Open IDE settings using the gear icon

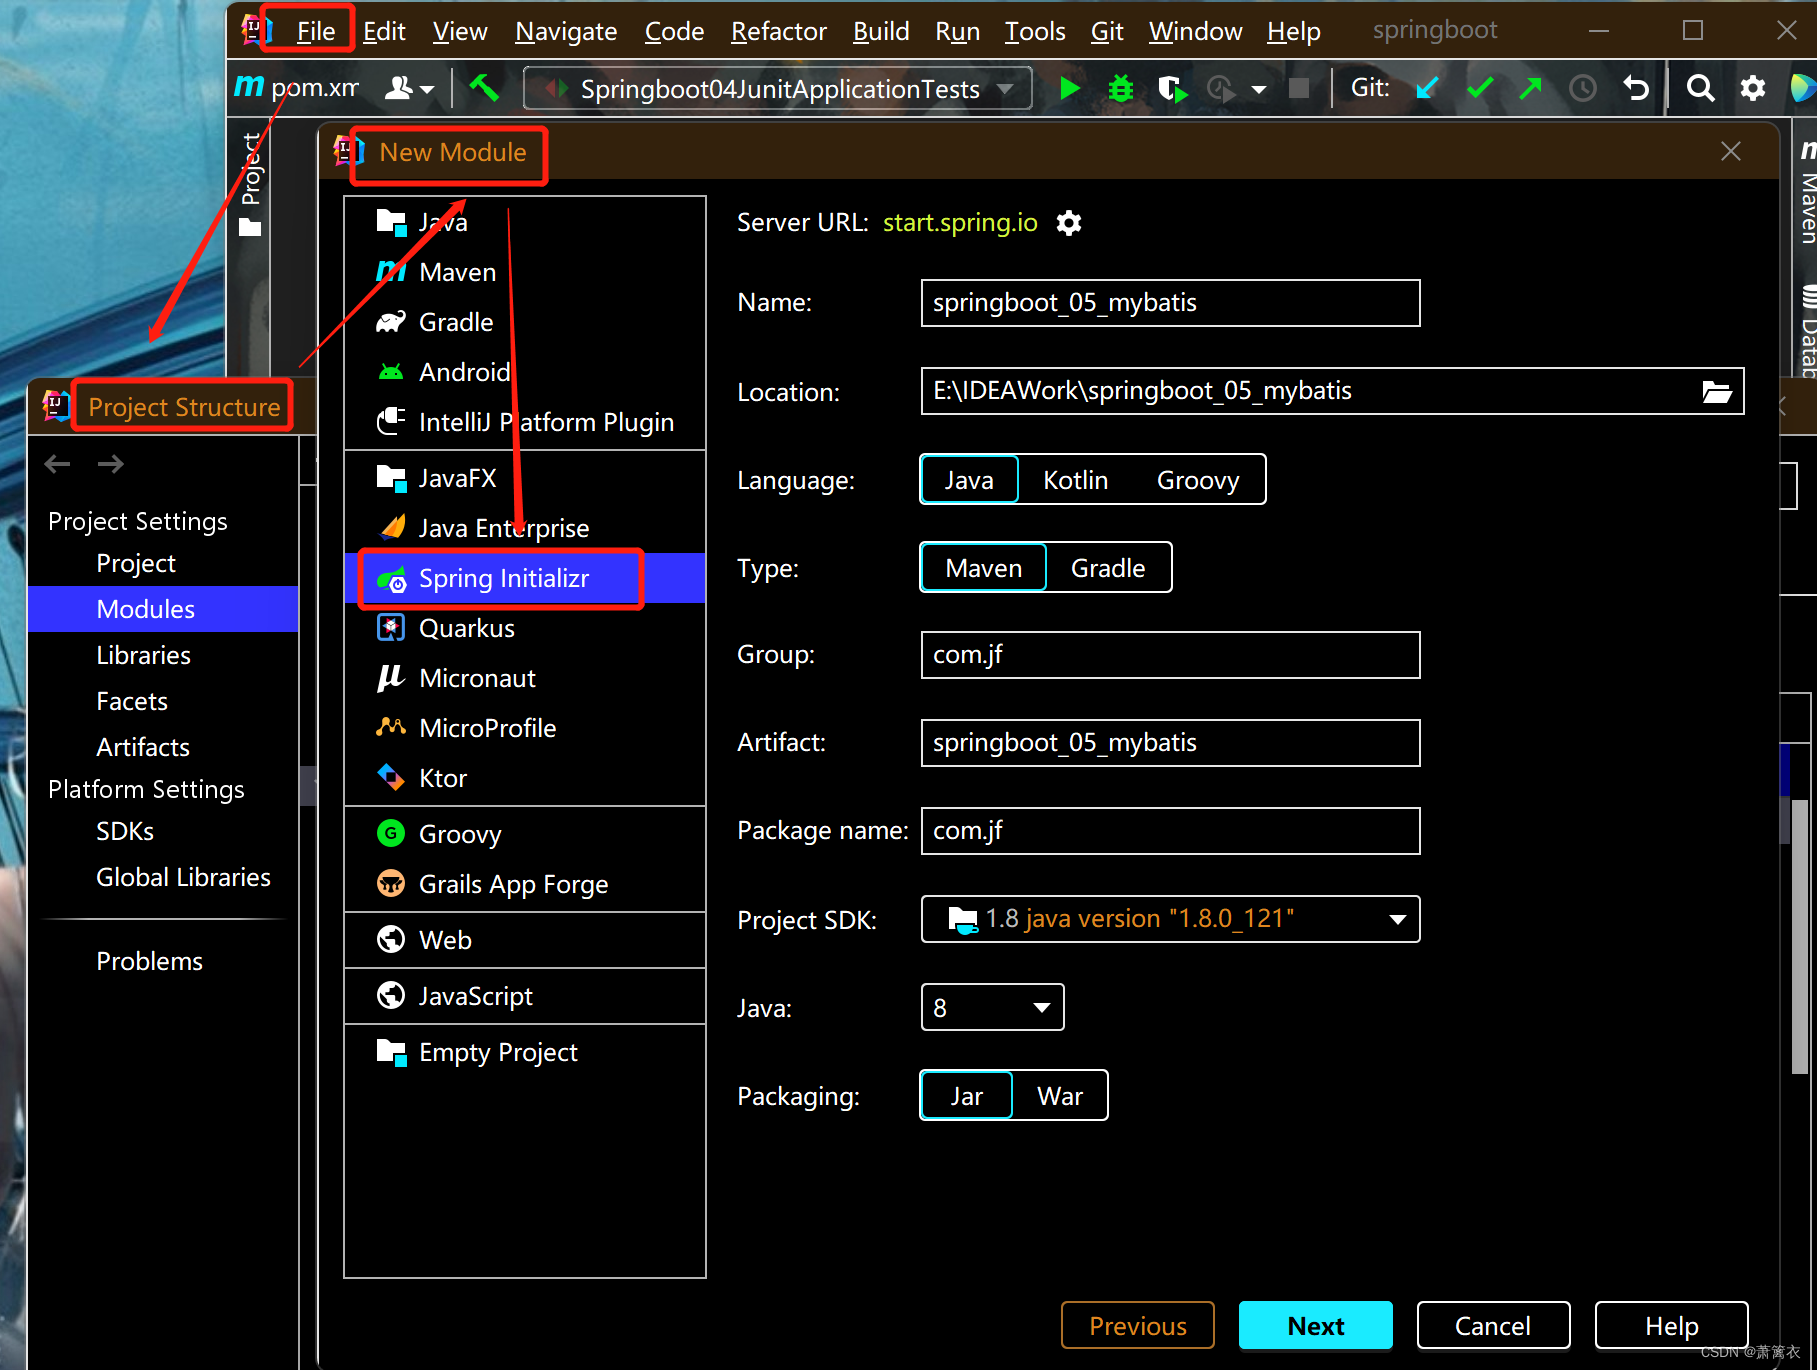pyautogui.click(x=1753, y=88)
